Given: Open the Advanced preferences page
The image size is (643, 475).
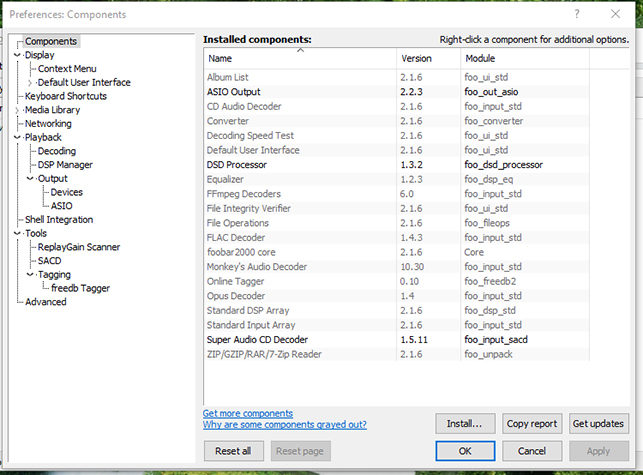Looking at the screenshot, I should [x=46, y=302].
